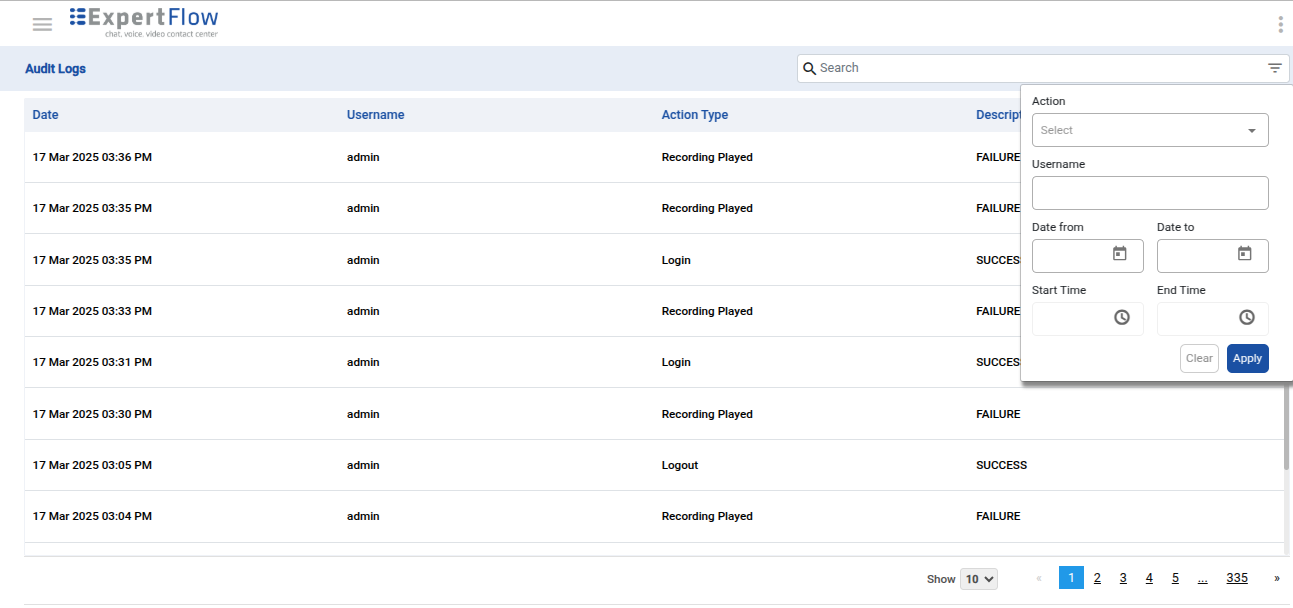Viewport: 1293px width, 608px height.
Task: Expand the Action select dropdown
Action: [x=1150, y=130]
